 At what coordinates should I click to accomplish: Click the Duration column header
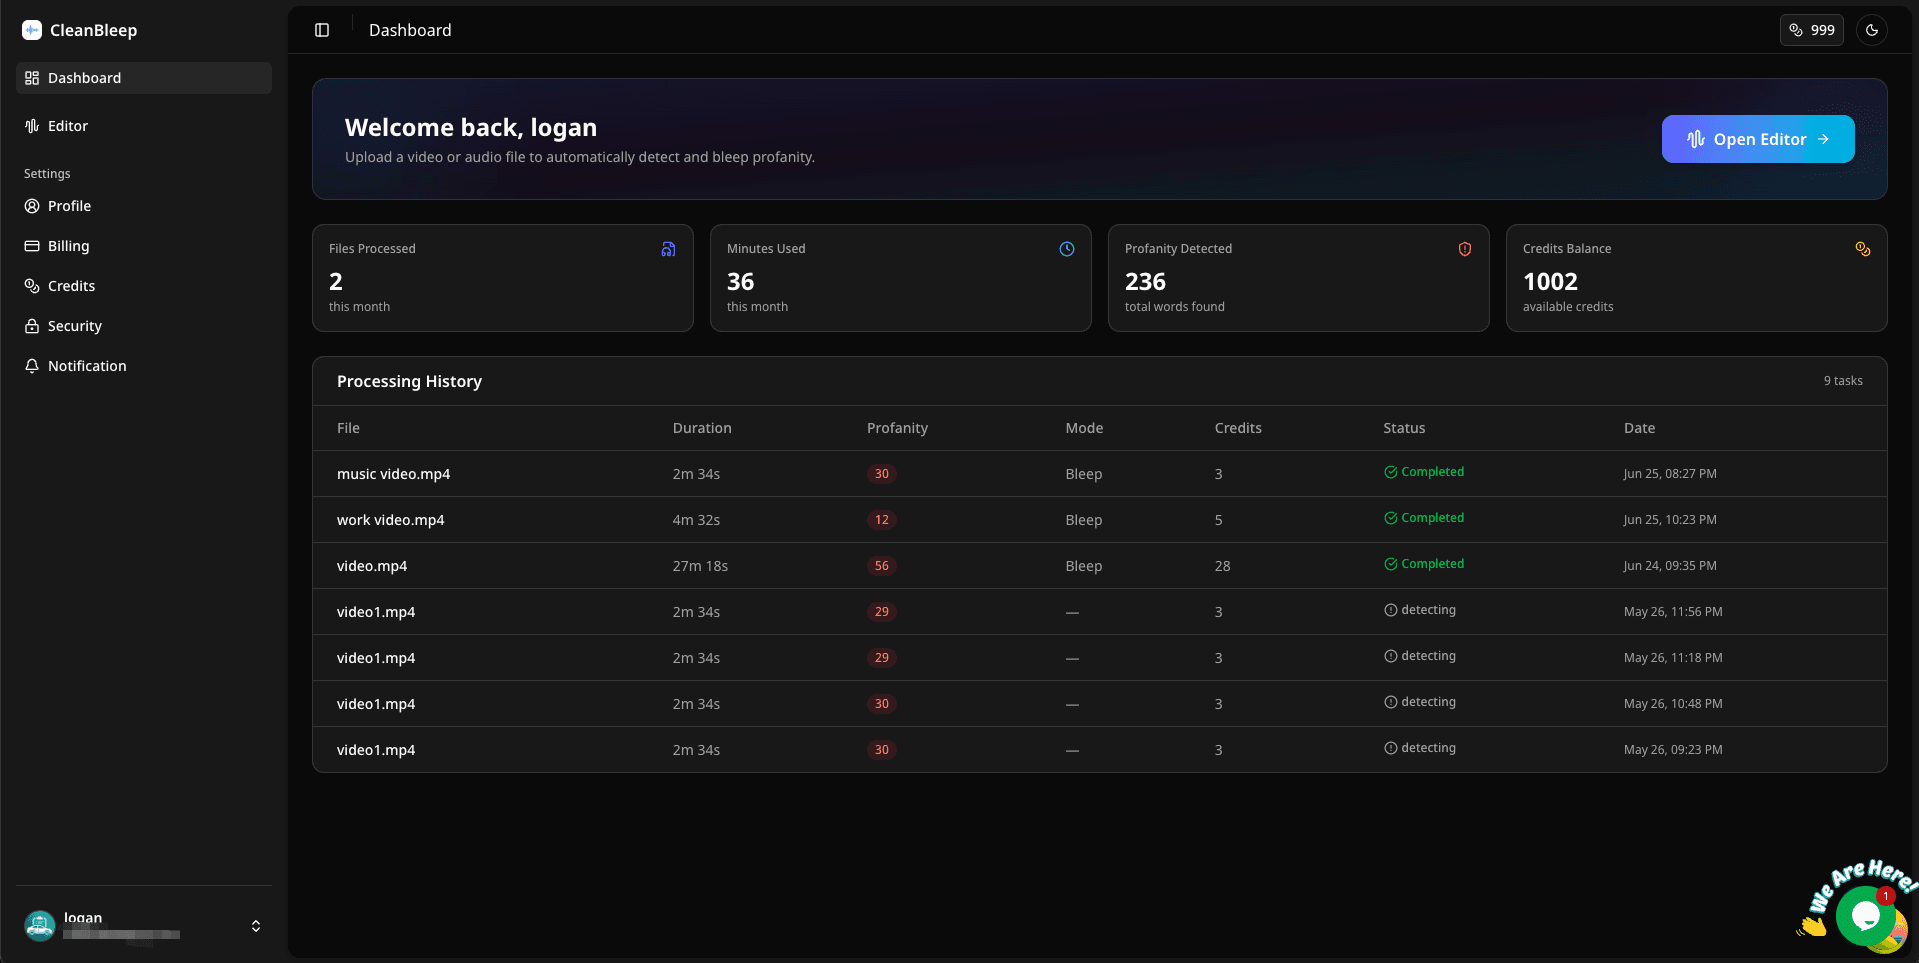coord(702,428)
